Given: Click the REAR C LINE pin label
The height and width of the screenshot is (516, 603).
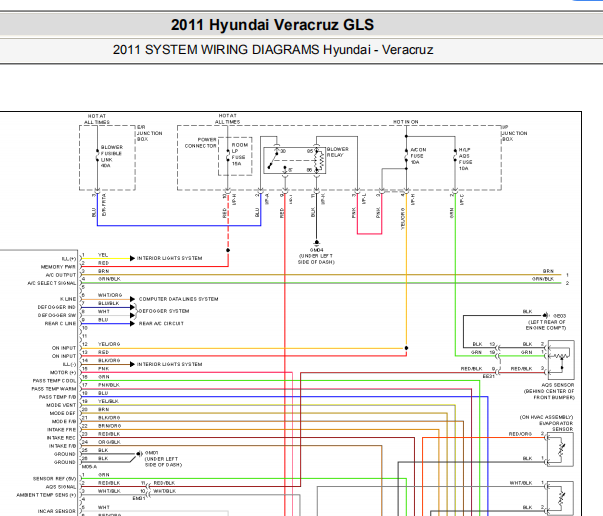Looking at the screenshot, I should click(x=60, y=323).
